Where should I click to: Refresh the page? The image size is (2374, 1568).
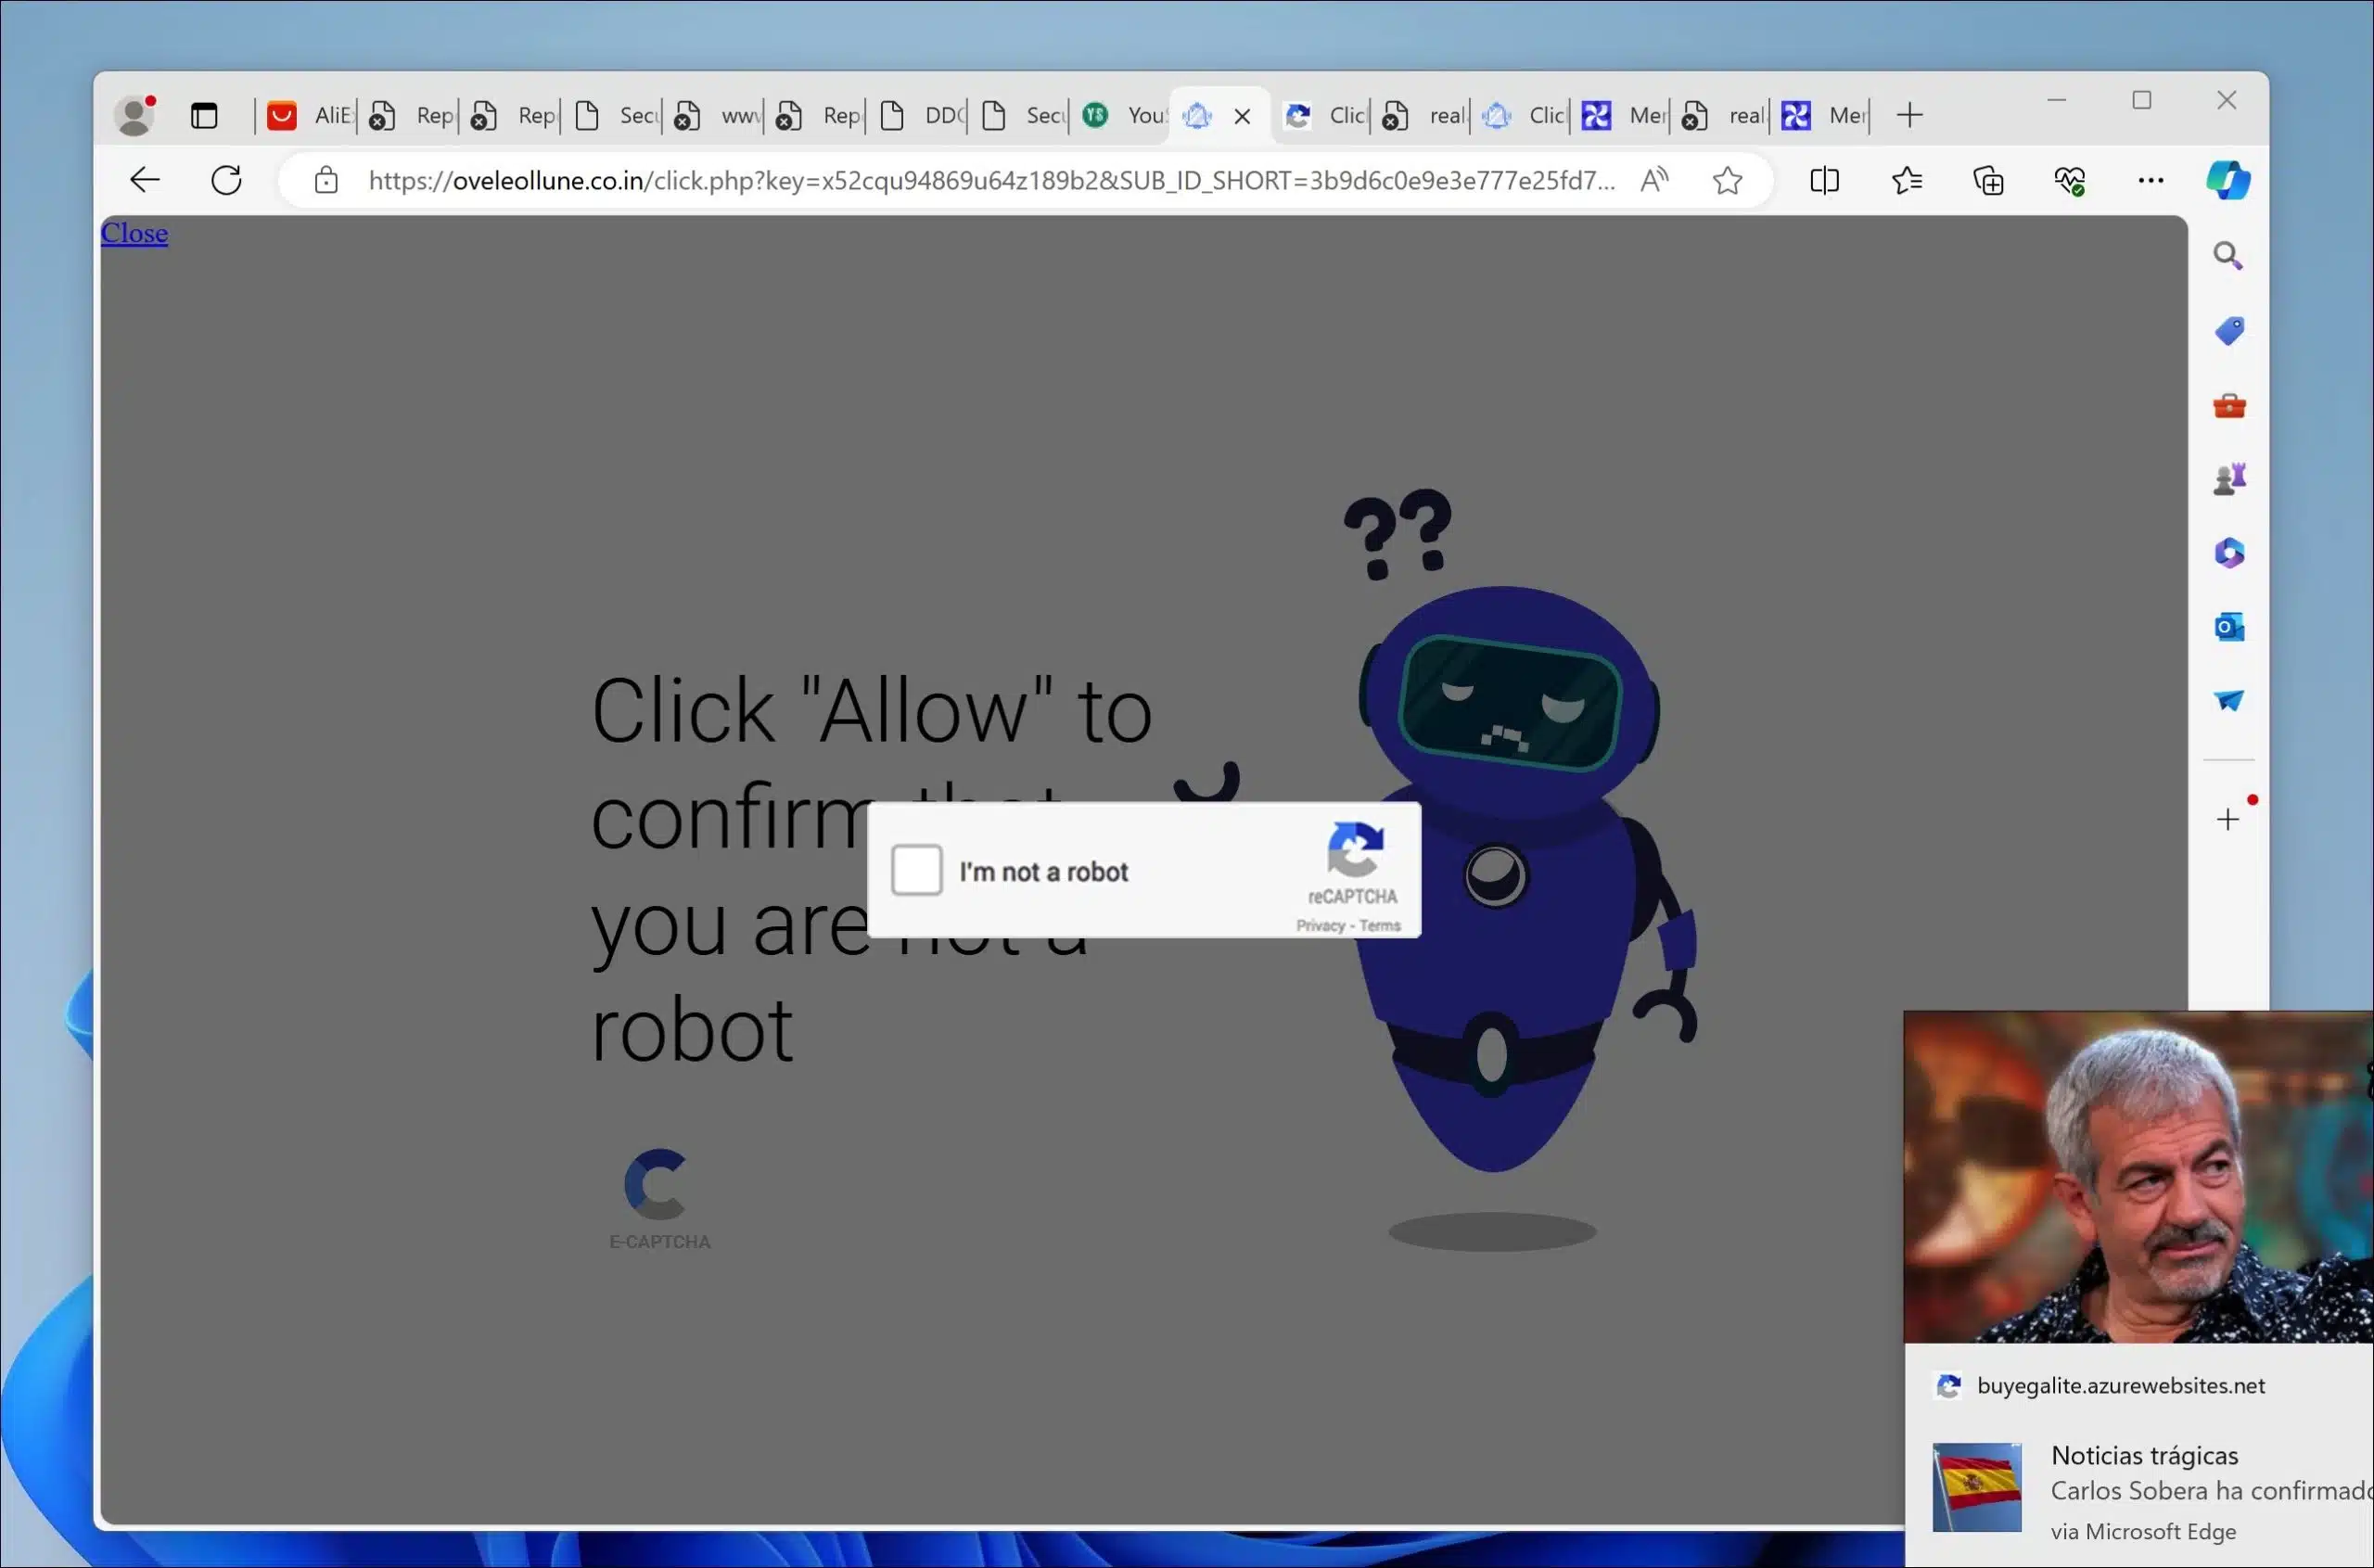[226, 180]
